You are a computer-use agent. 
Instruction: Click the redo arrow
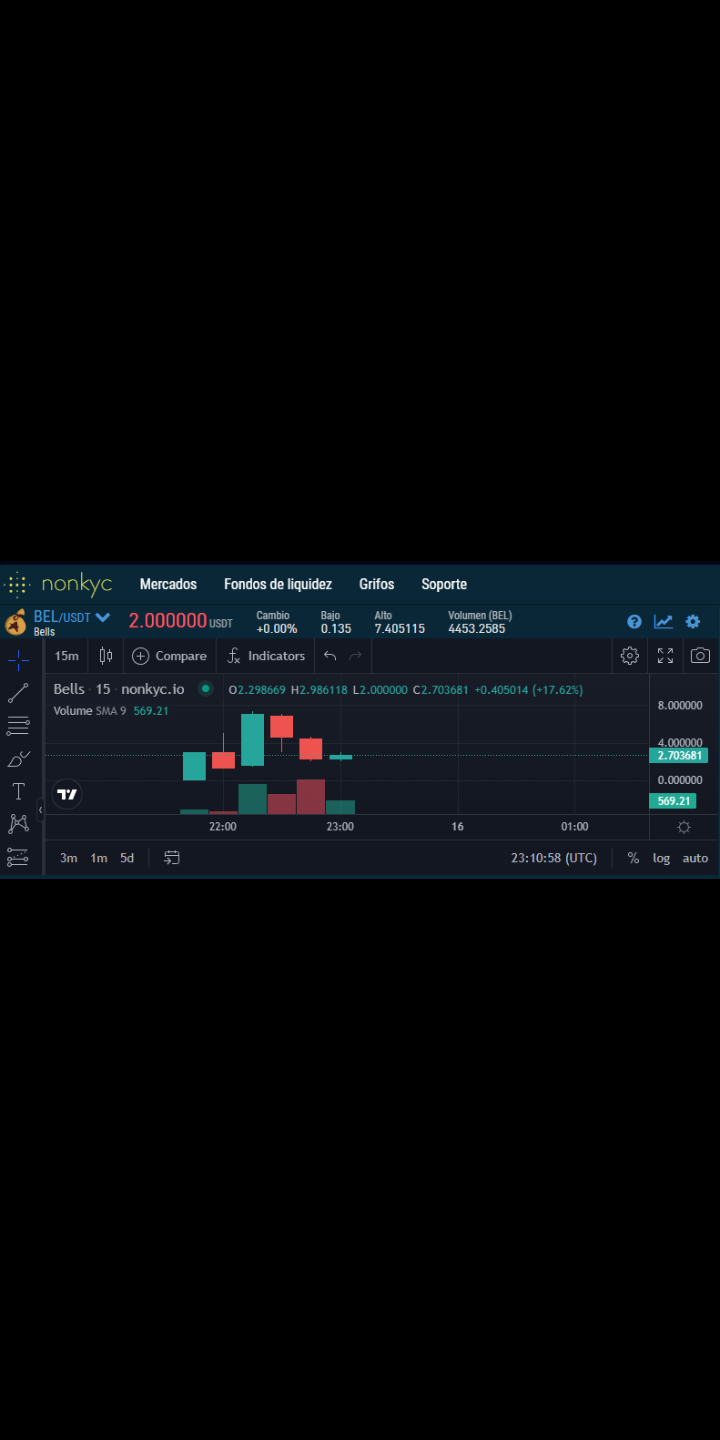[356, 656]
